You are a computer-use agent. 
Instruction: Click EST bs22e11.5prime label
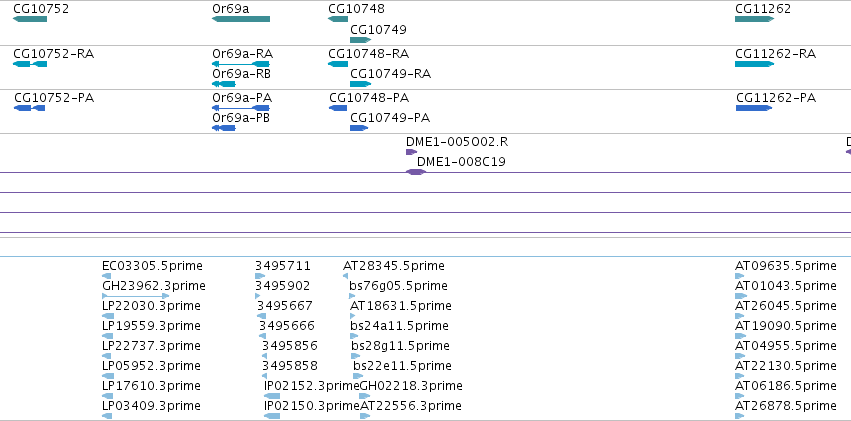tap(402, 366)
